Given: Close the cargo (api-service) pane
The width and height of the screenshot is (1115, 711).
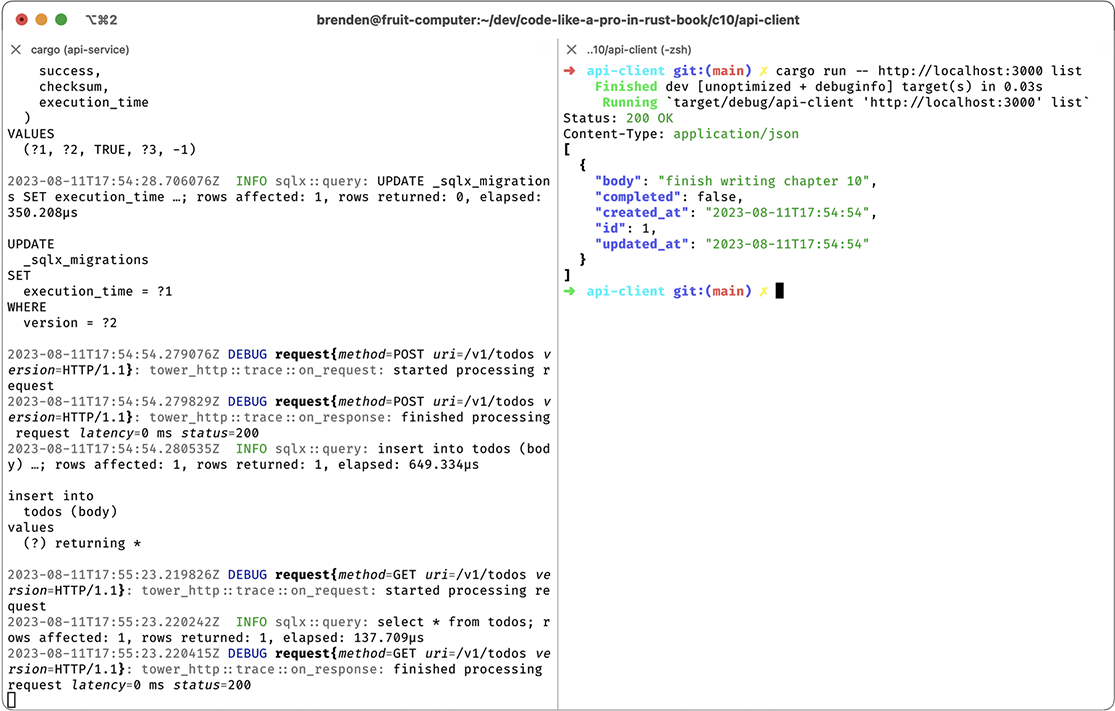Looking at the screenshot, I should click(x=16, y=50).
